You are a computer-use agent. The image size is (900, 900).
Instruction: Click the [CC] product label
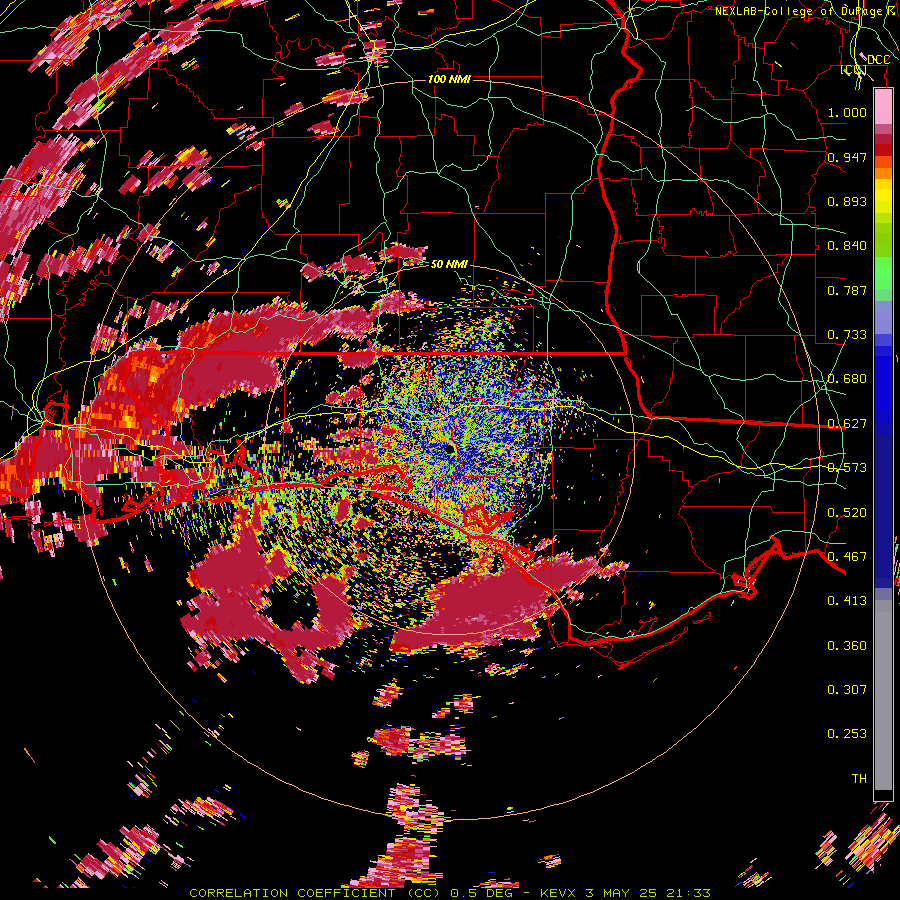coord(854,70)
